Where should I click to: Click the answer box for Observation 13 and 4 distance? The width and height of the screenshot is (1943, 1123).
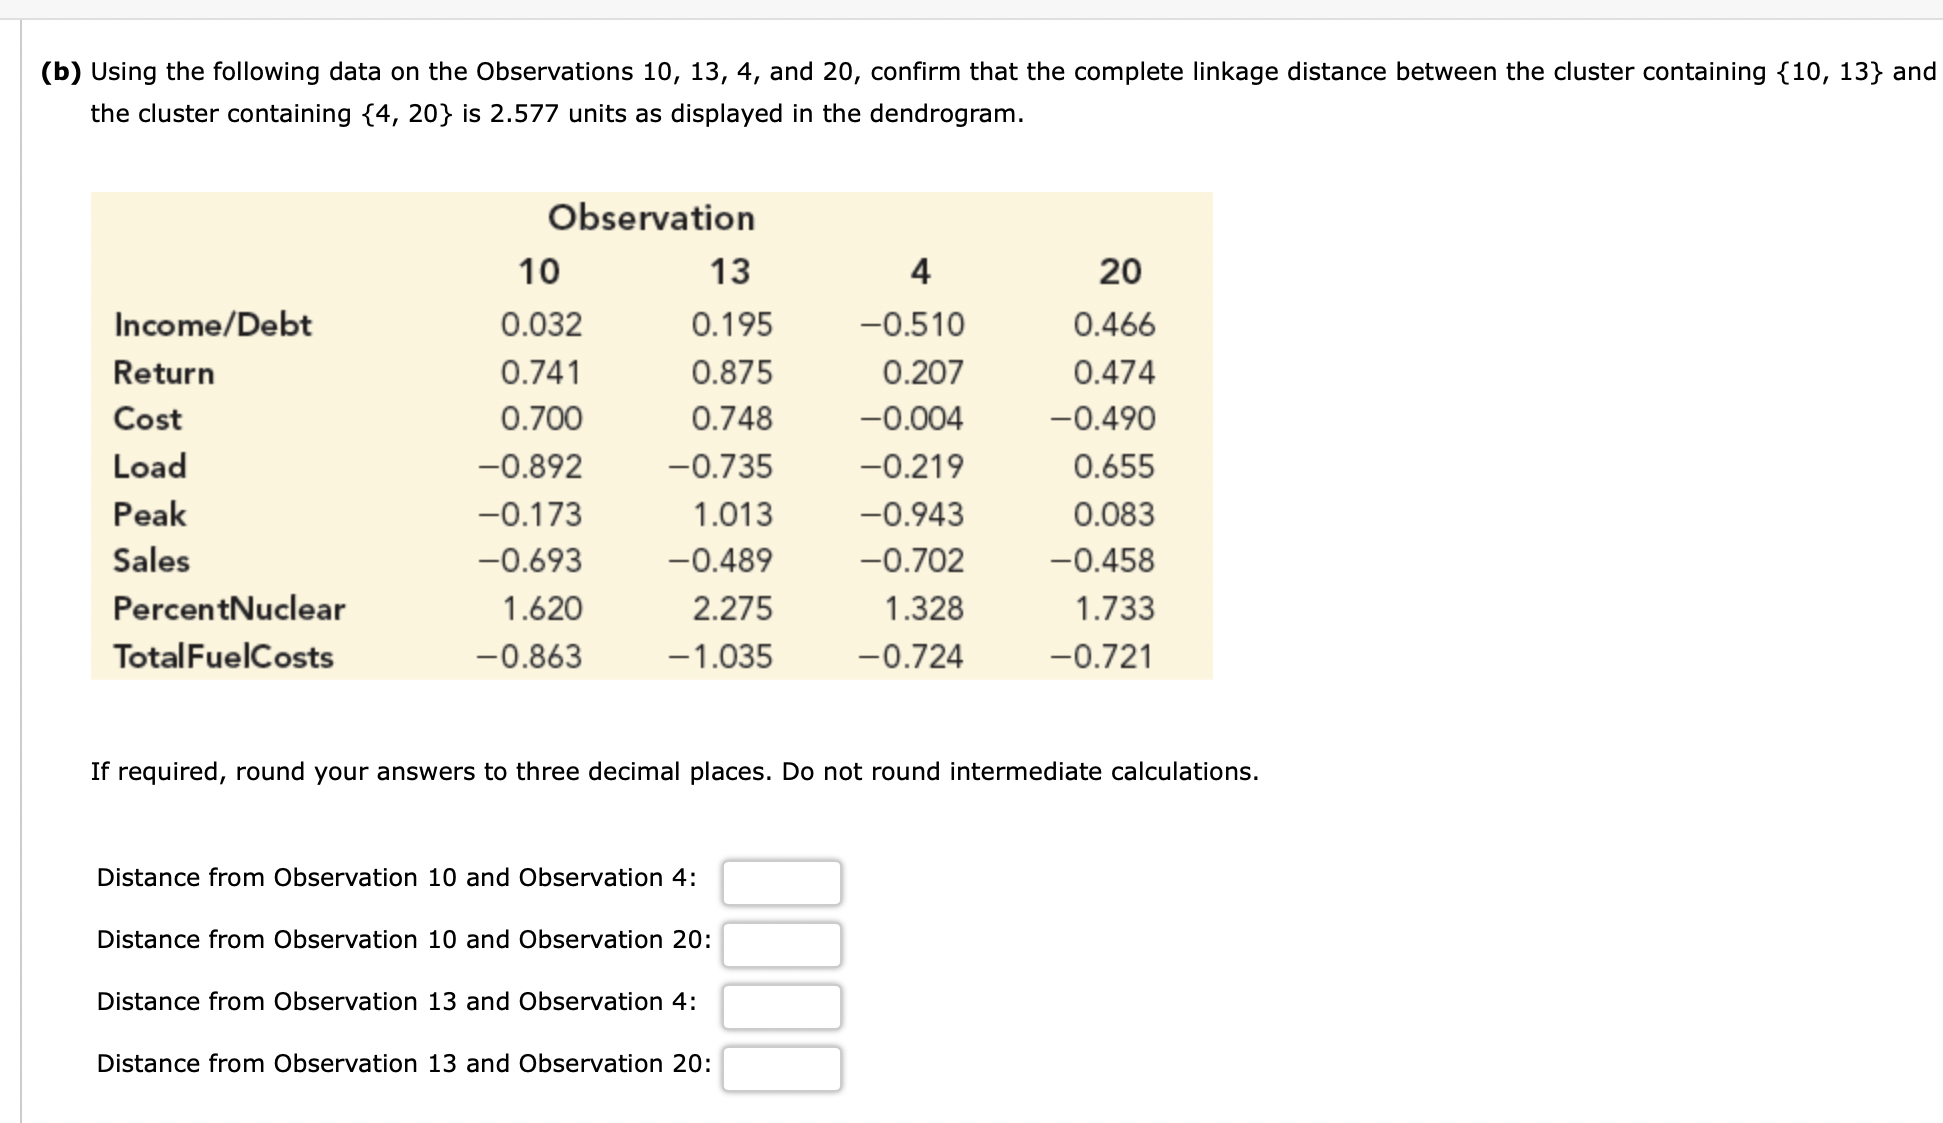click(782, 1007)
